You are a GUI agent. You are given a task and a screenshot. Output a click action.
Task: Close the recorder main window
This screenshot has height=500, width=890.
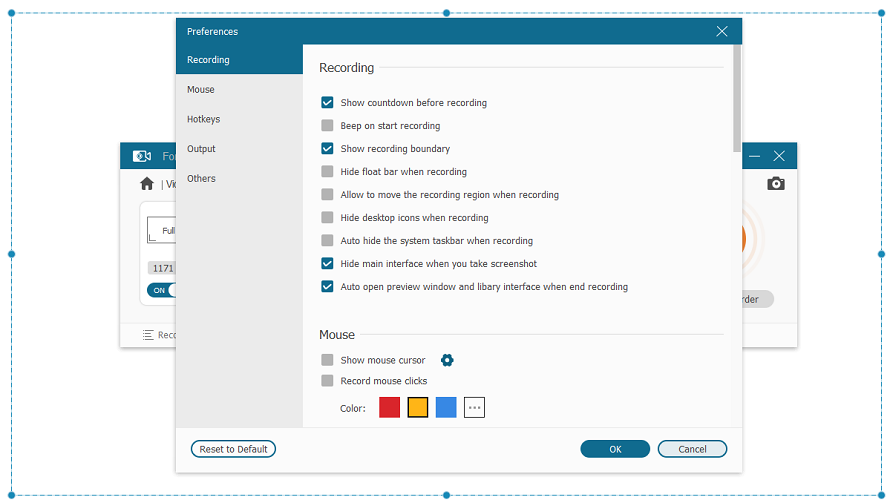(779, 156)
